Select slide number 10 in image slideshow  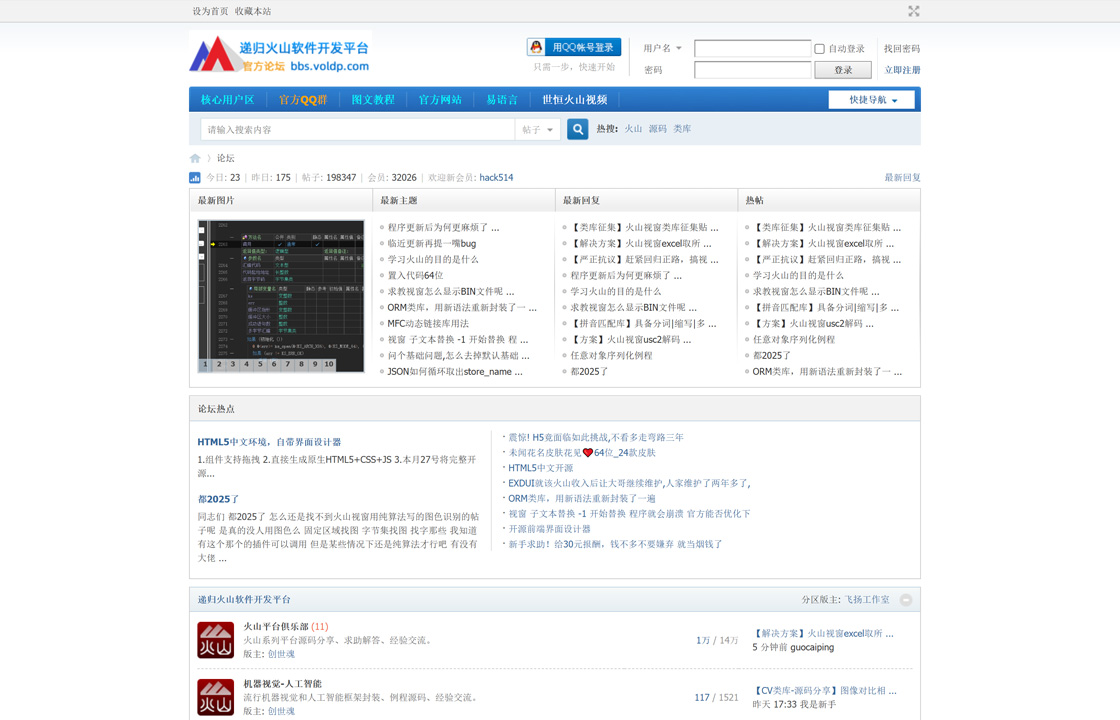click(x=329, y=364)
